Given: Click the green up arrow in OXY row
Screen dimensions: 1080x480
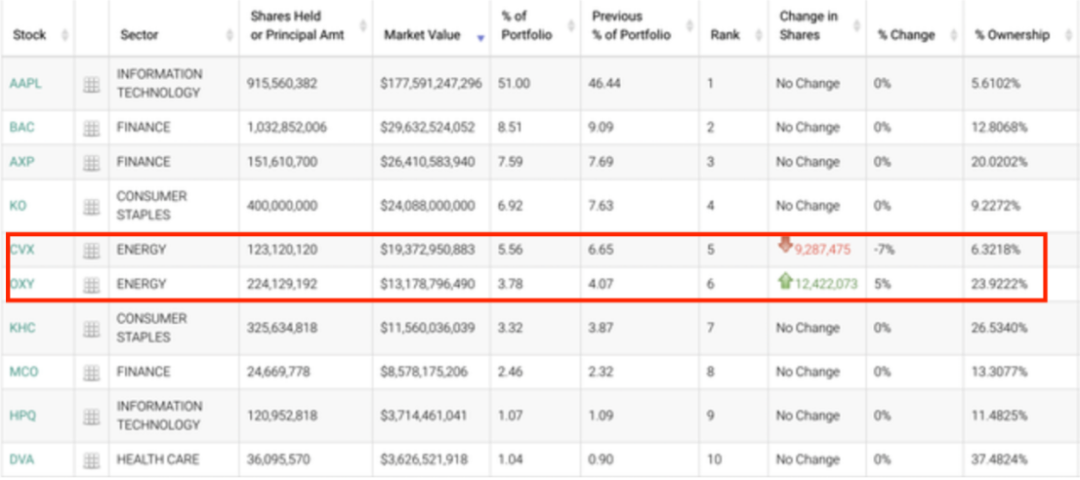Looking at the screenshot, I should tap(785, 280).
